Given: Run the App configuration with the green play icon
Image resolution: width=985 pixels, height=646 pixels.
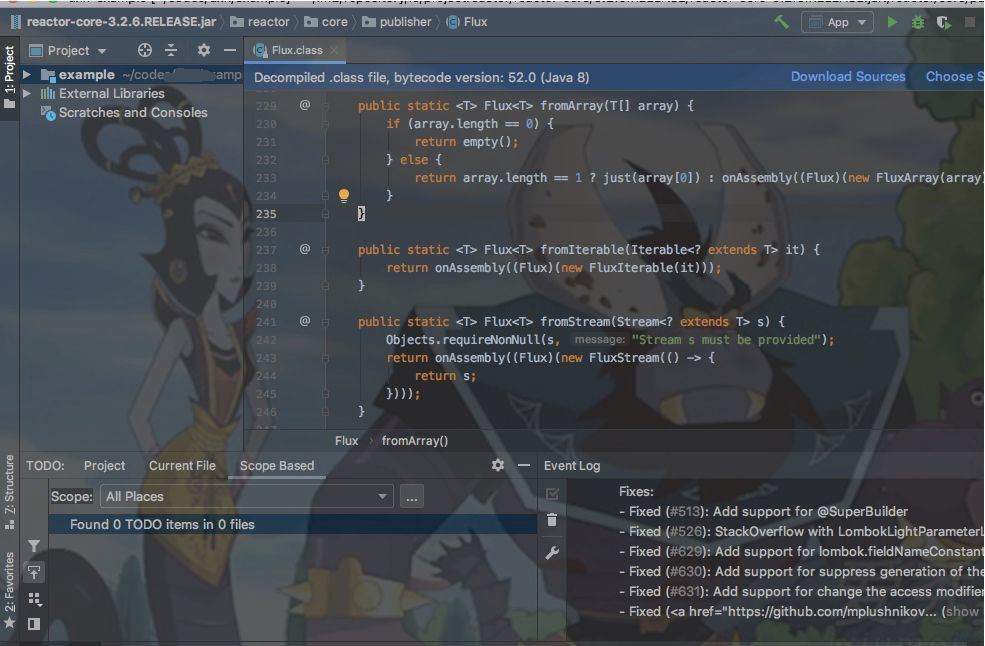Looking at the screenshot, I should [891, 22].
